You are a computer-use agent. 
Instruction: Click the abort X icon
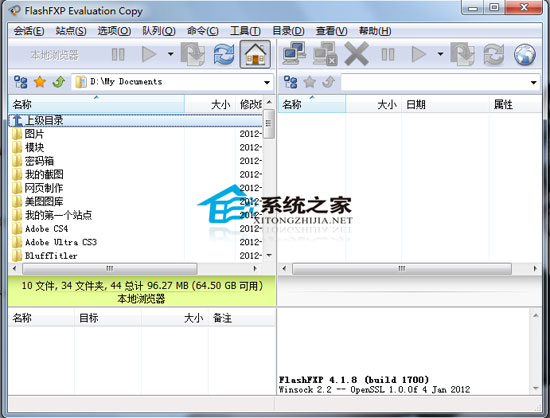point(356,54)
